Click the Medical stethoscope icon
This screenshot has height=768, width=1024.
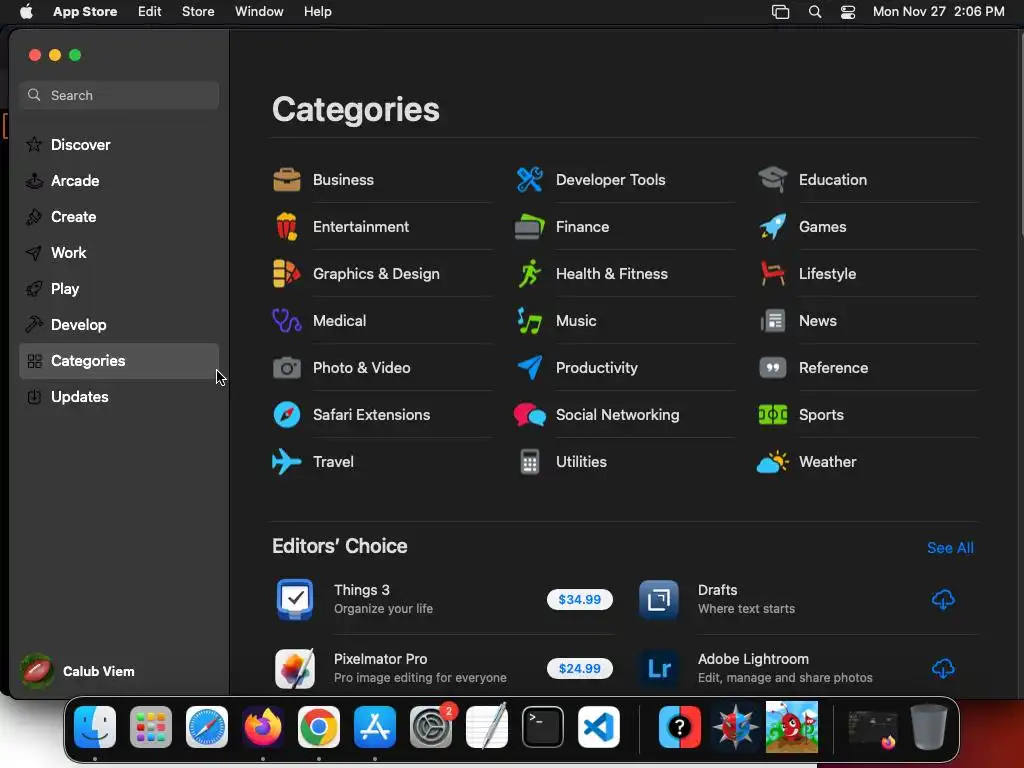pos(287,321)
